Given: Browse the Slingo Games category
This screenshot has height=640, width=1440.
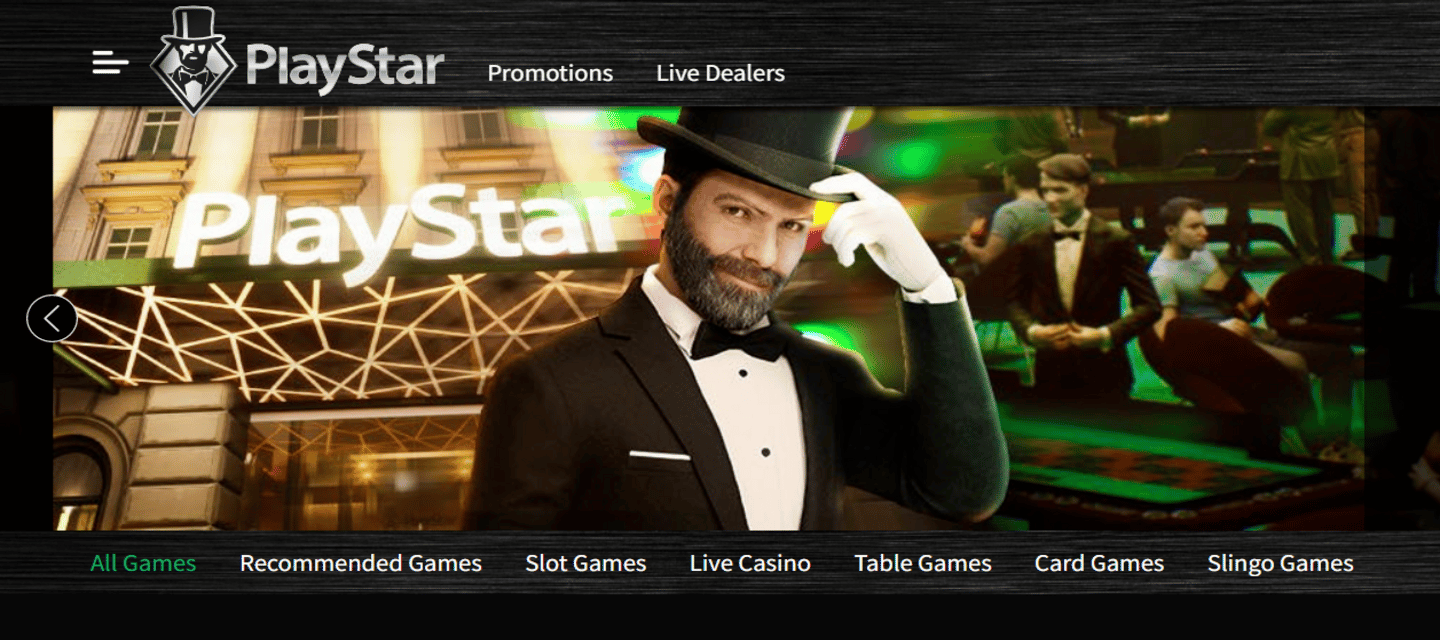Looking at the screenshot, I should pyautogui.click(x=1280, y=563).
